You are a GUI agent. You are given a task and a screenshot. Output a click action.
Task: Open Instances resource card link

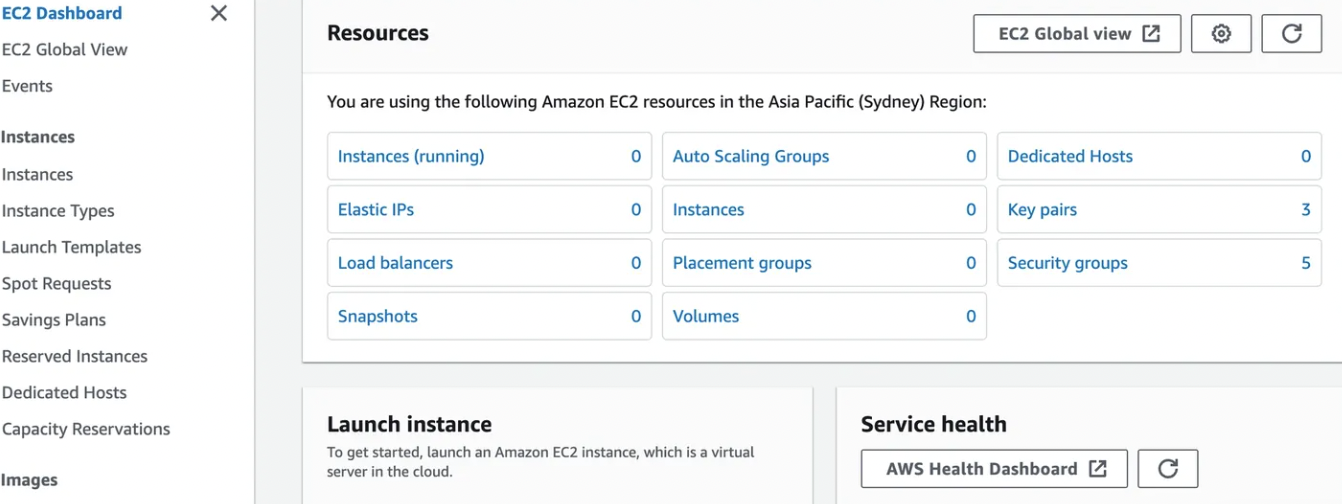click(x=708, y=210)
